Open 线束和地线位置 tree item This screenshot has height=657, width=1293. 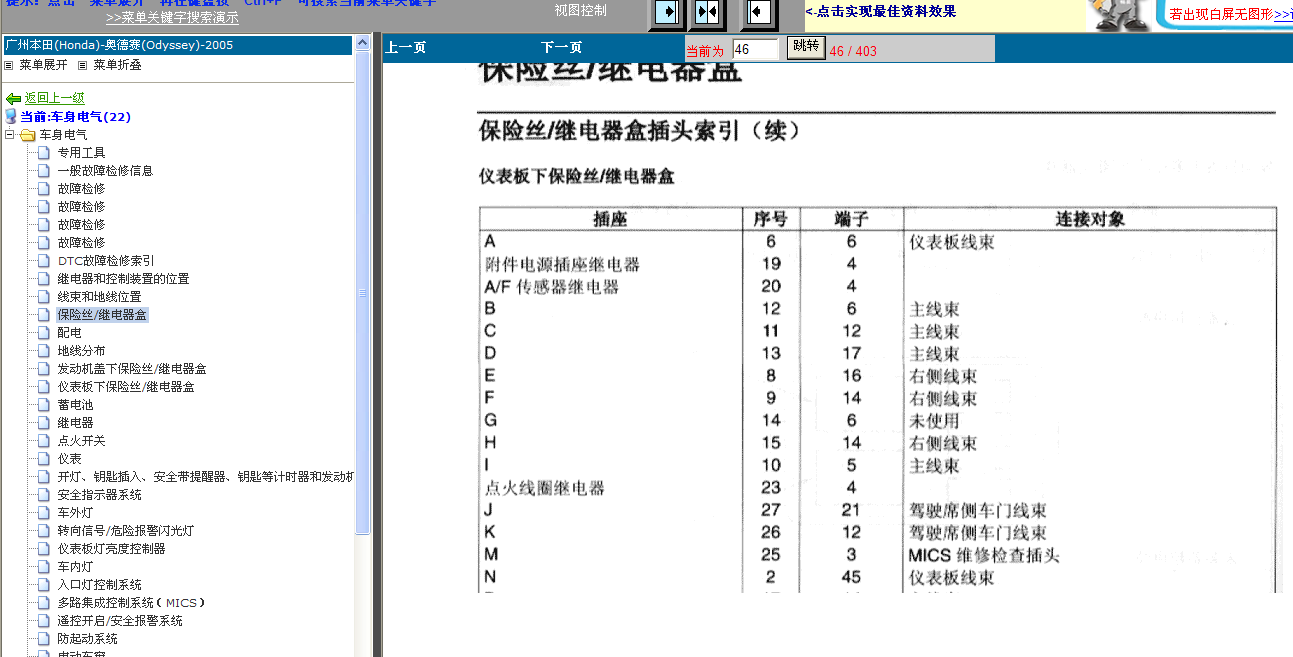99,297
